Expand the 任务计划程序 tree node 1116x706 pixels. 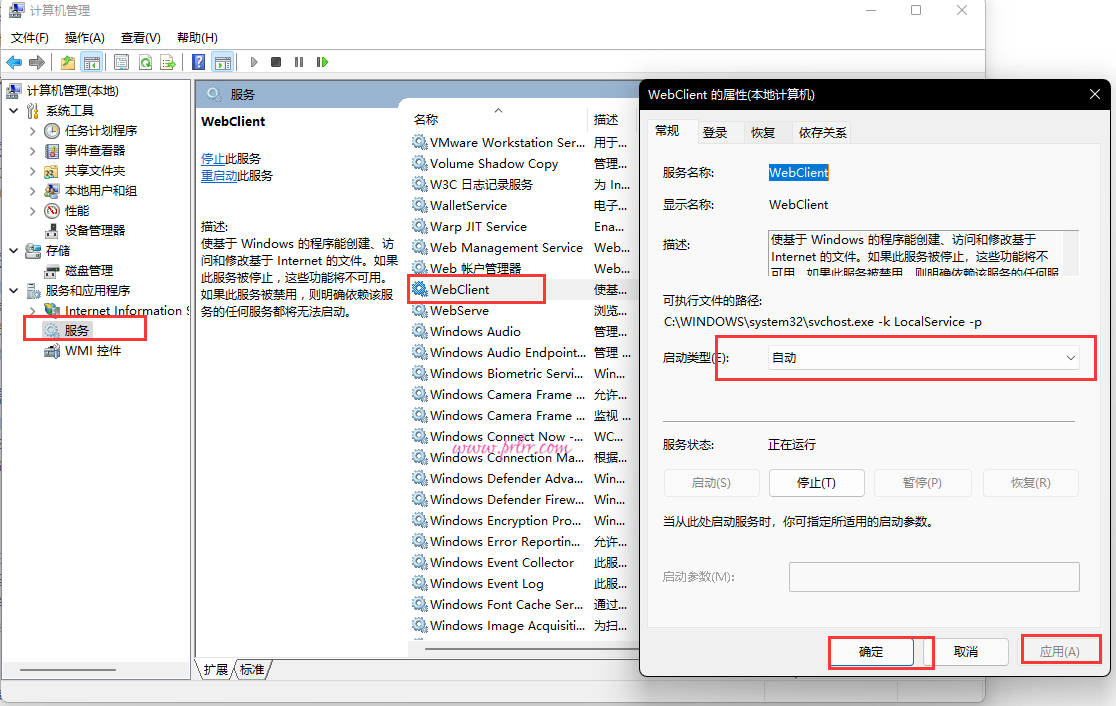pos(32,131)
